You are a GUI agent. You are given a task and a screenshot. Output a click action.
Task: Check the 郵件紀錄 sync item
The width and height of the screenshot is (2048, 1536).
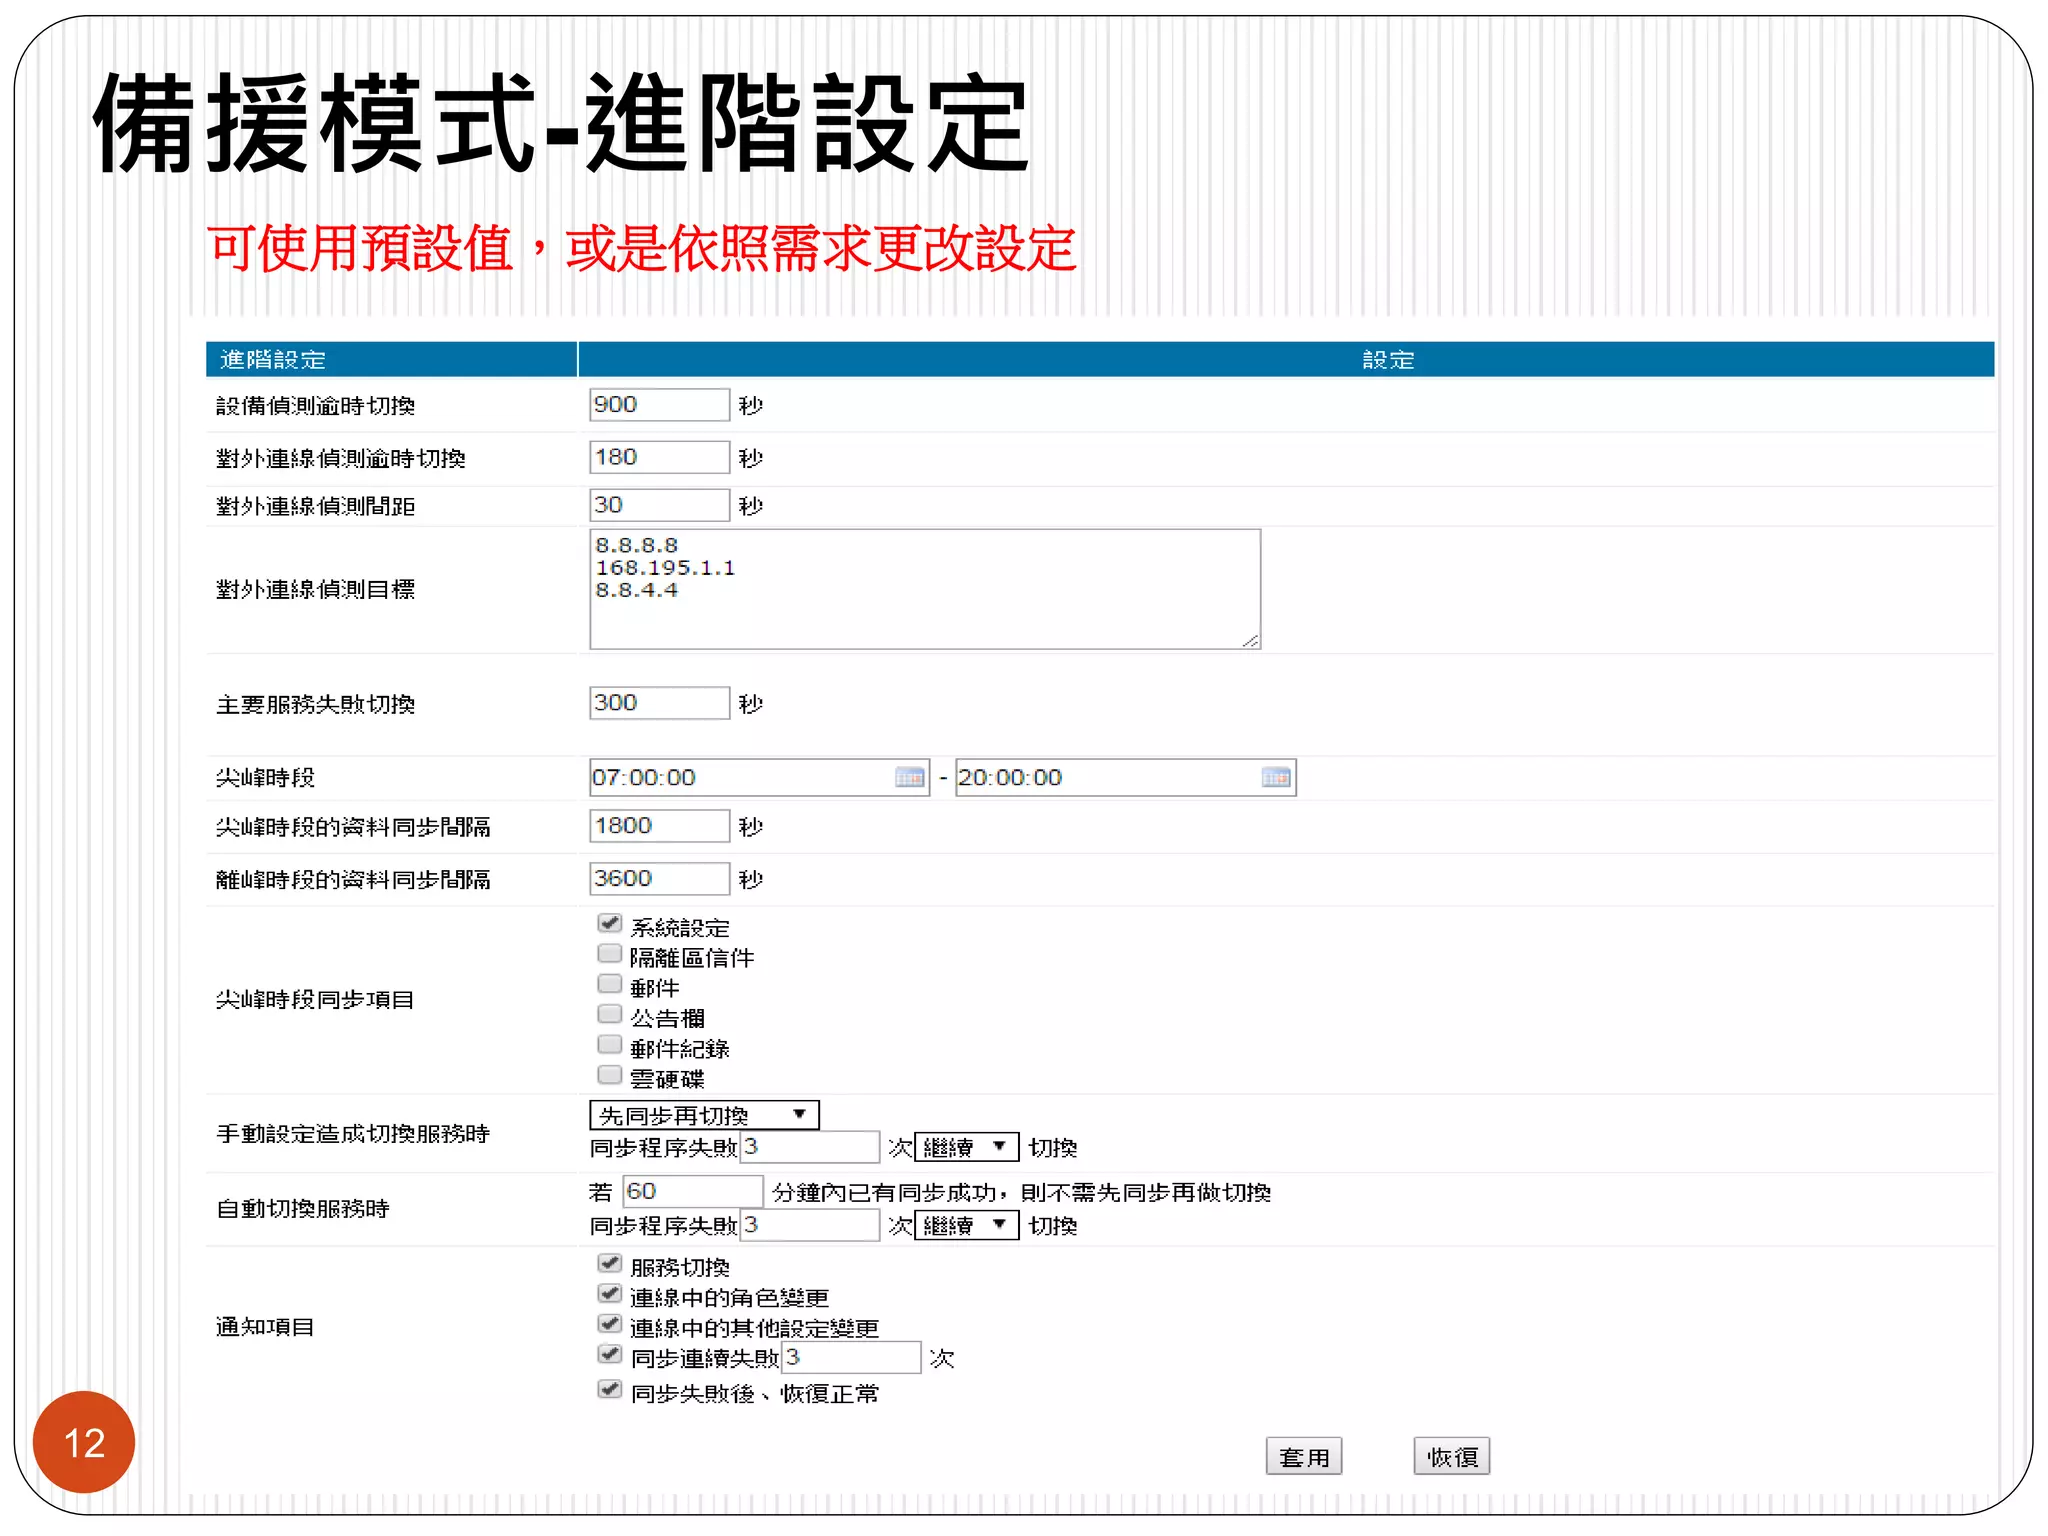click(x=609, y=1044)
